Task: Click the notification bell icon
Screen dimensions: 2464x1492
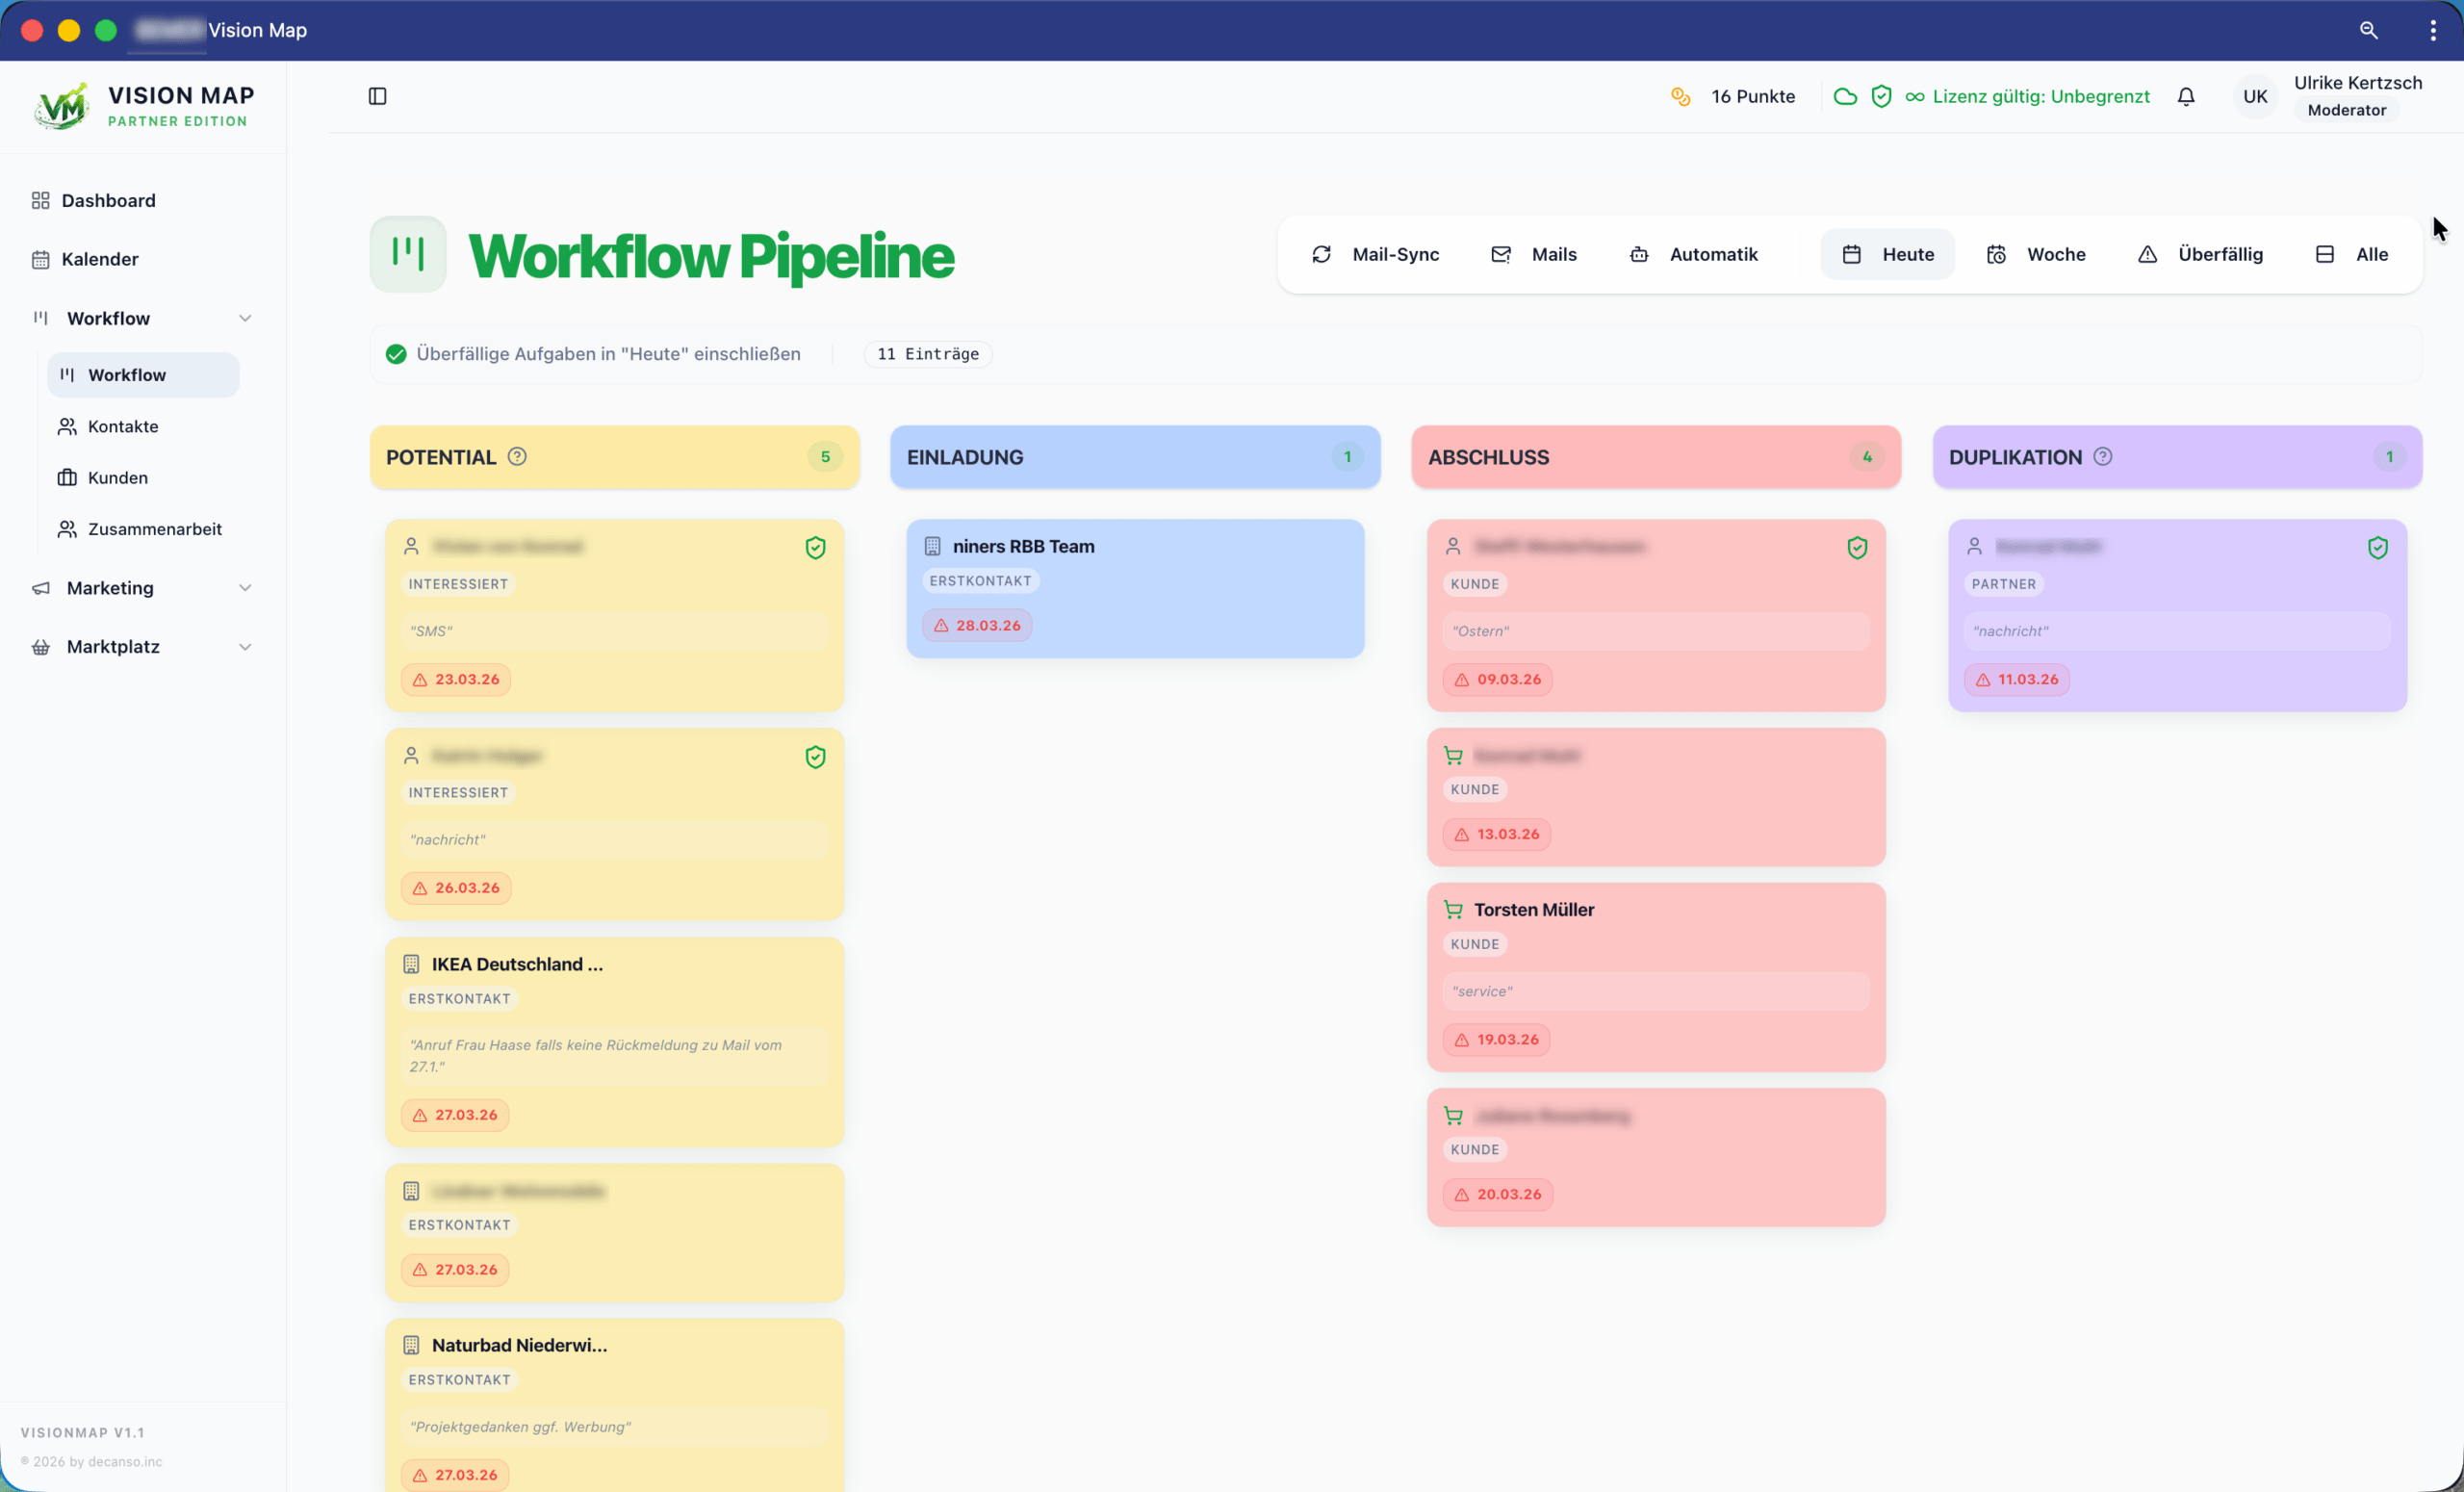Action: 2186,96
